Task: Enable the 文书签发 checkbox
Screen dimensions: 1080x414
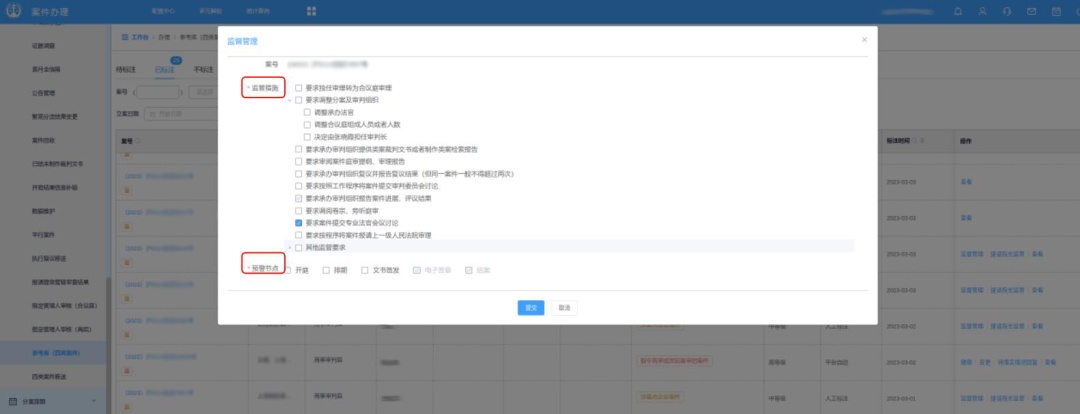Action: [x=366, y=270]
